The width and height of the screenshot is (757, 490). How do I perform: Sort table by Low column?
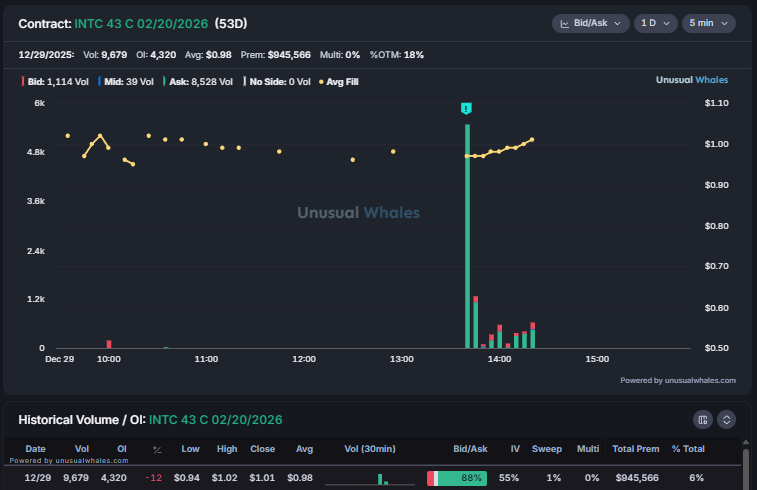click(190, 449)
